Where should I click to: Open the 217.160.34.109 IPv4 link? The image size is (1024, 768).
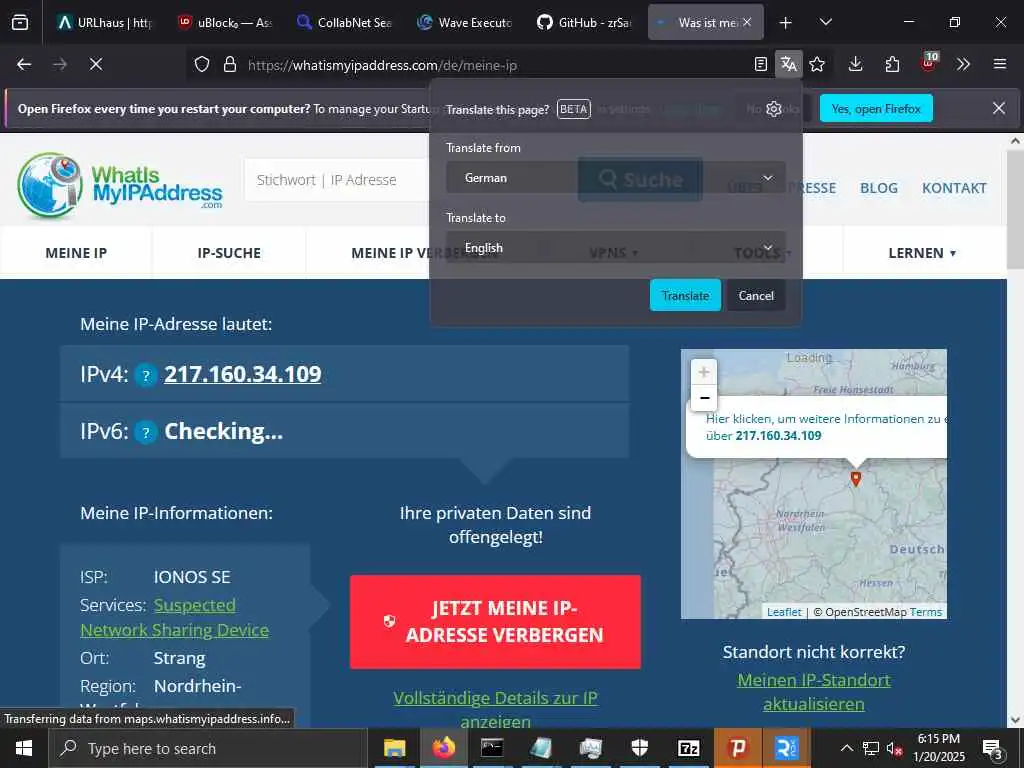(x=242, y=374)
